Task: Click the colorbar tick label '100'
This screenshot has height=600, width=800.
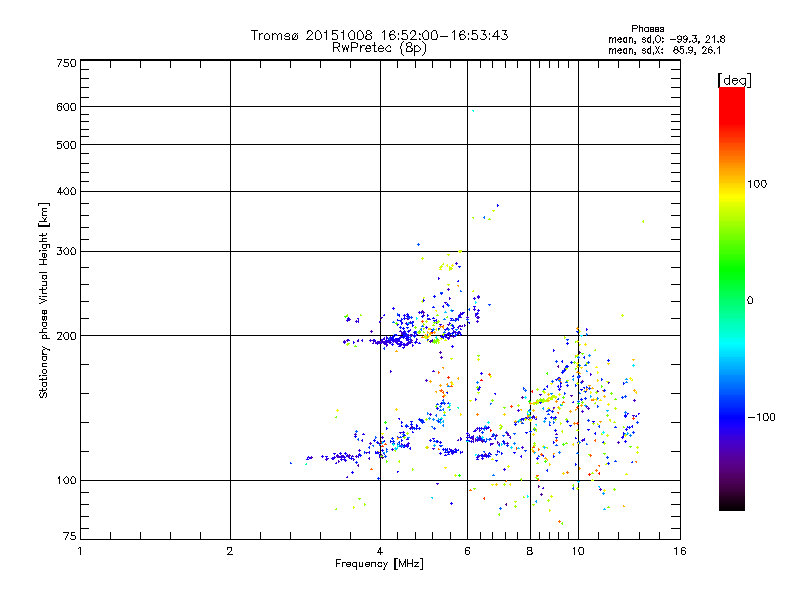Action: point(757,184)
